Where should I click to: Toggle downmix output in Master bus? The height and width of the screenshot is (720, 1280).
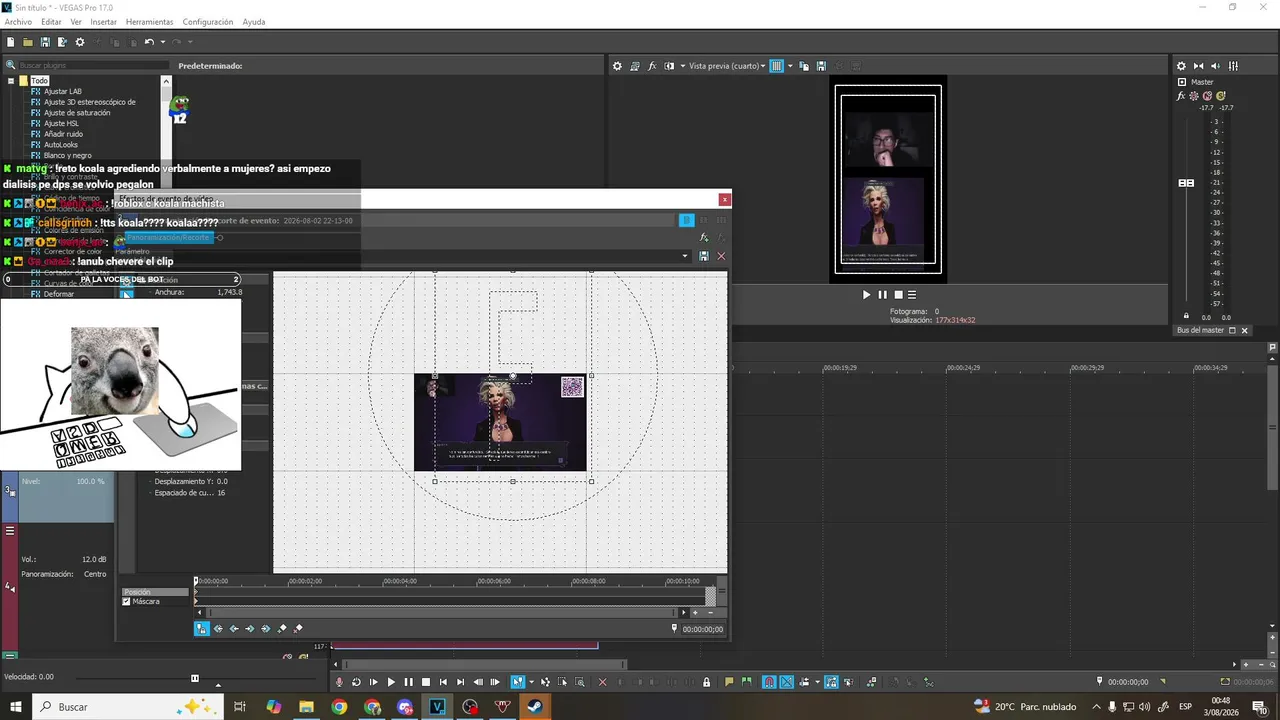[x=1199, y=66]
